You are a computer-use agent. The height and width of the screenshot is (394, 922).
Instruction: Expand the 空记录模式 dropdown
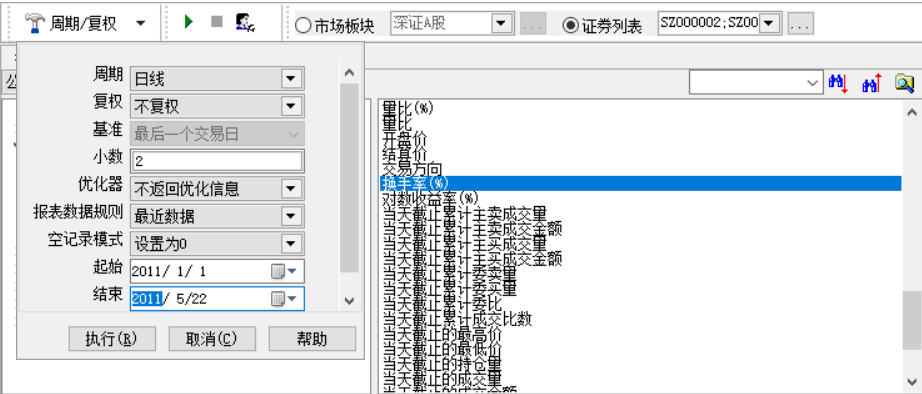tap(290, 243)
